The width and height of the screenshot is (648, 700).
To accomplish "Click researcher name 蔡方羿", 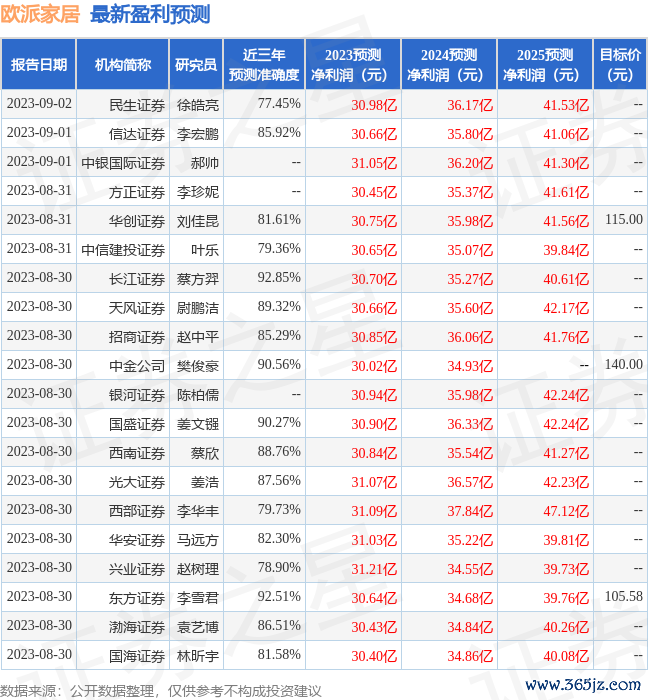I will click(x=198, y=279).
